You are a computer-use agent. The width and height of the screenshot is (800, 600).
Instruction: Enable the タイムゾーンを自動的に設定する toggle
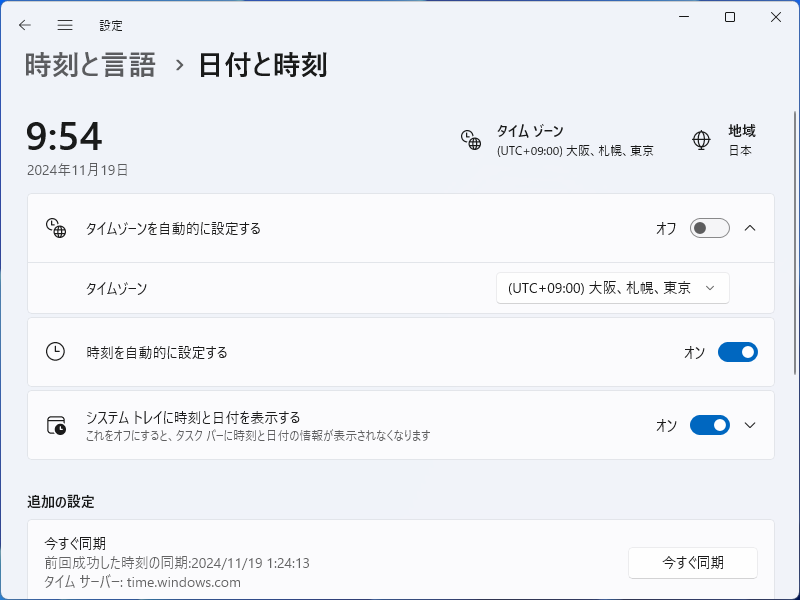(709, 227)
